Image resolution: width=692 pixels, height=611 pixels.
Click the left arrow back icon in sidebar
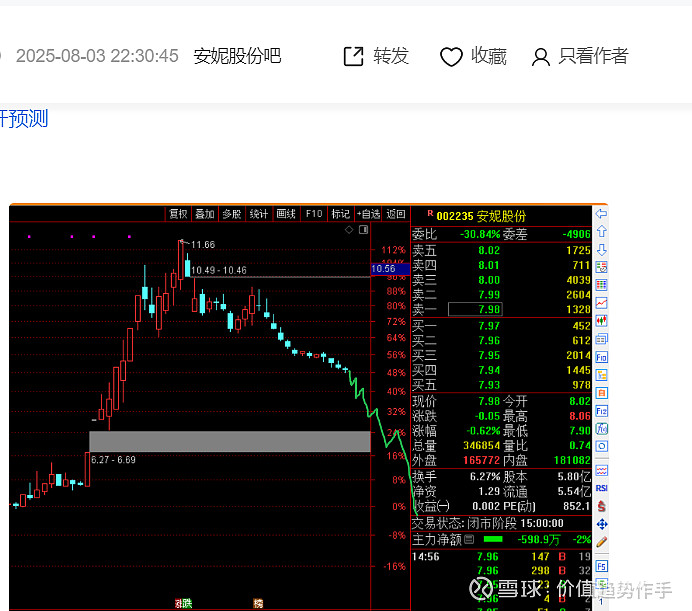pos(601,214)
